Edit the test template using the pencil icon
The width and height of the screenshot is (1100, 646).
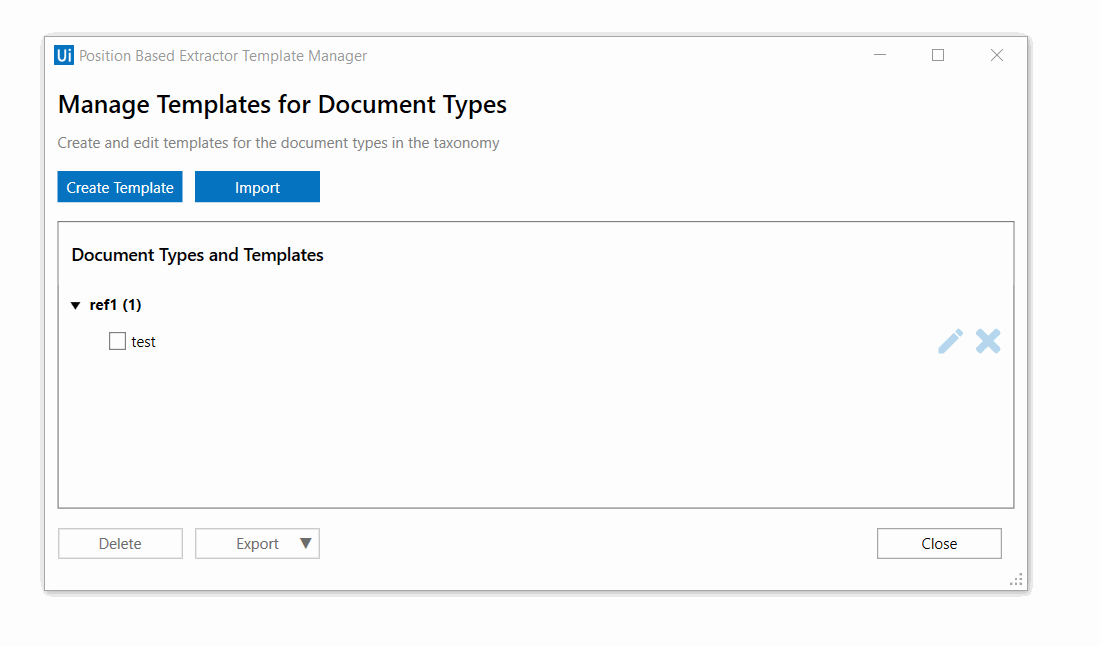(950, 341)
